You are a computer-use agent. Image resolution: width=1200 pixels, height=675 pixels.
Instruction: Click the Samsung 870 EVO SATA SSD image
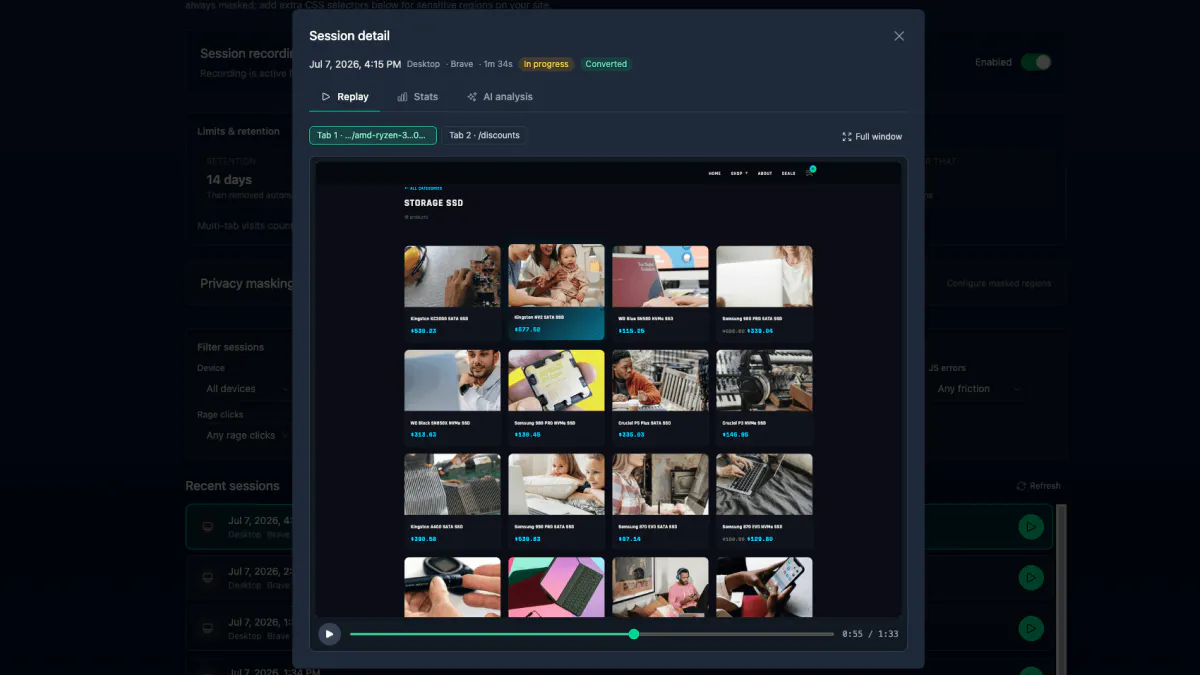660,484
